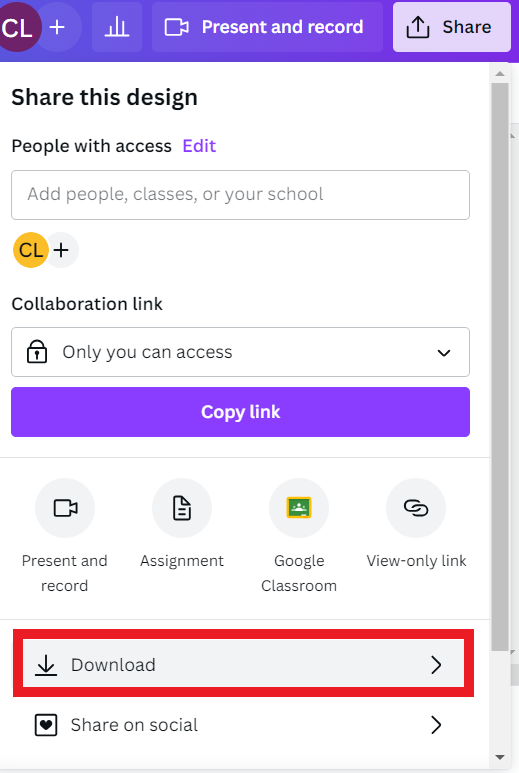Add a person using the plus next to the yellow CL avatar

pyautogui.click(x=62, y=250)
